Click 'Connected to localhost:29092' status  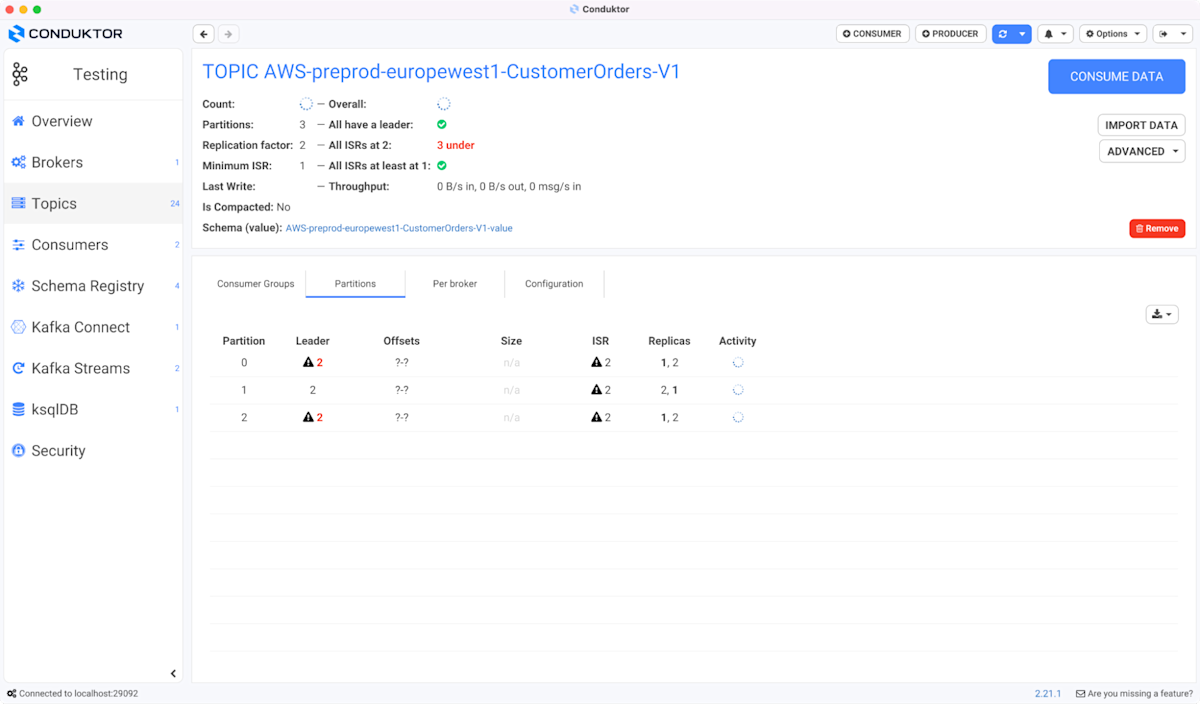click(78, 693)
